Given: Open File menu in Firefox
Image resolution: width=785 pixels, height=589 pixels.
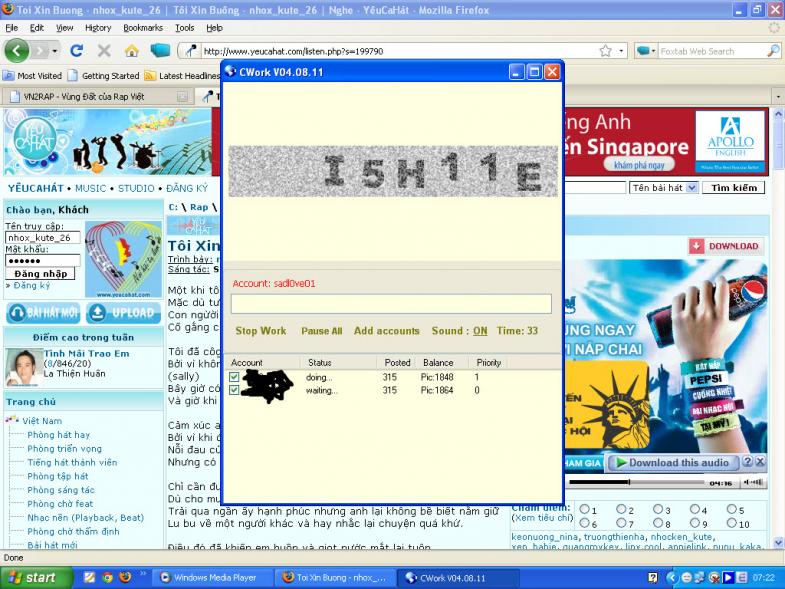Looking at the screenshot, I should click(x=12, y=28).
